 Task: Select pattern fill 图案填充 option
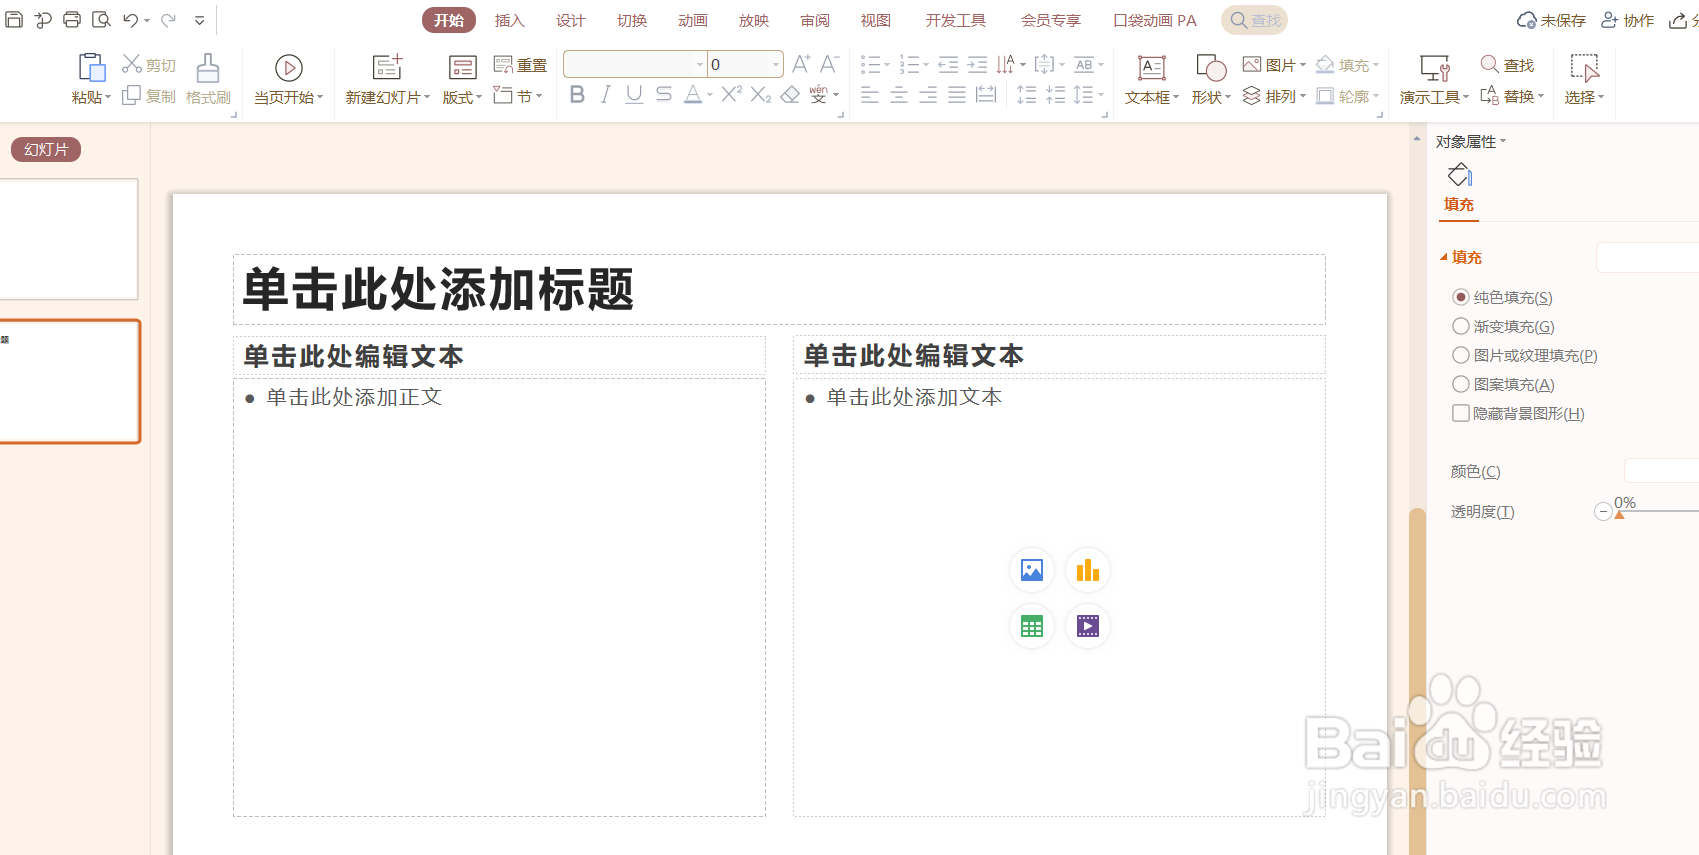click(1503, 384)
